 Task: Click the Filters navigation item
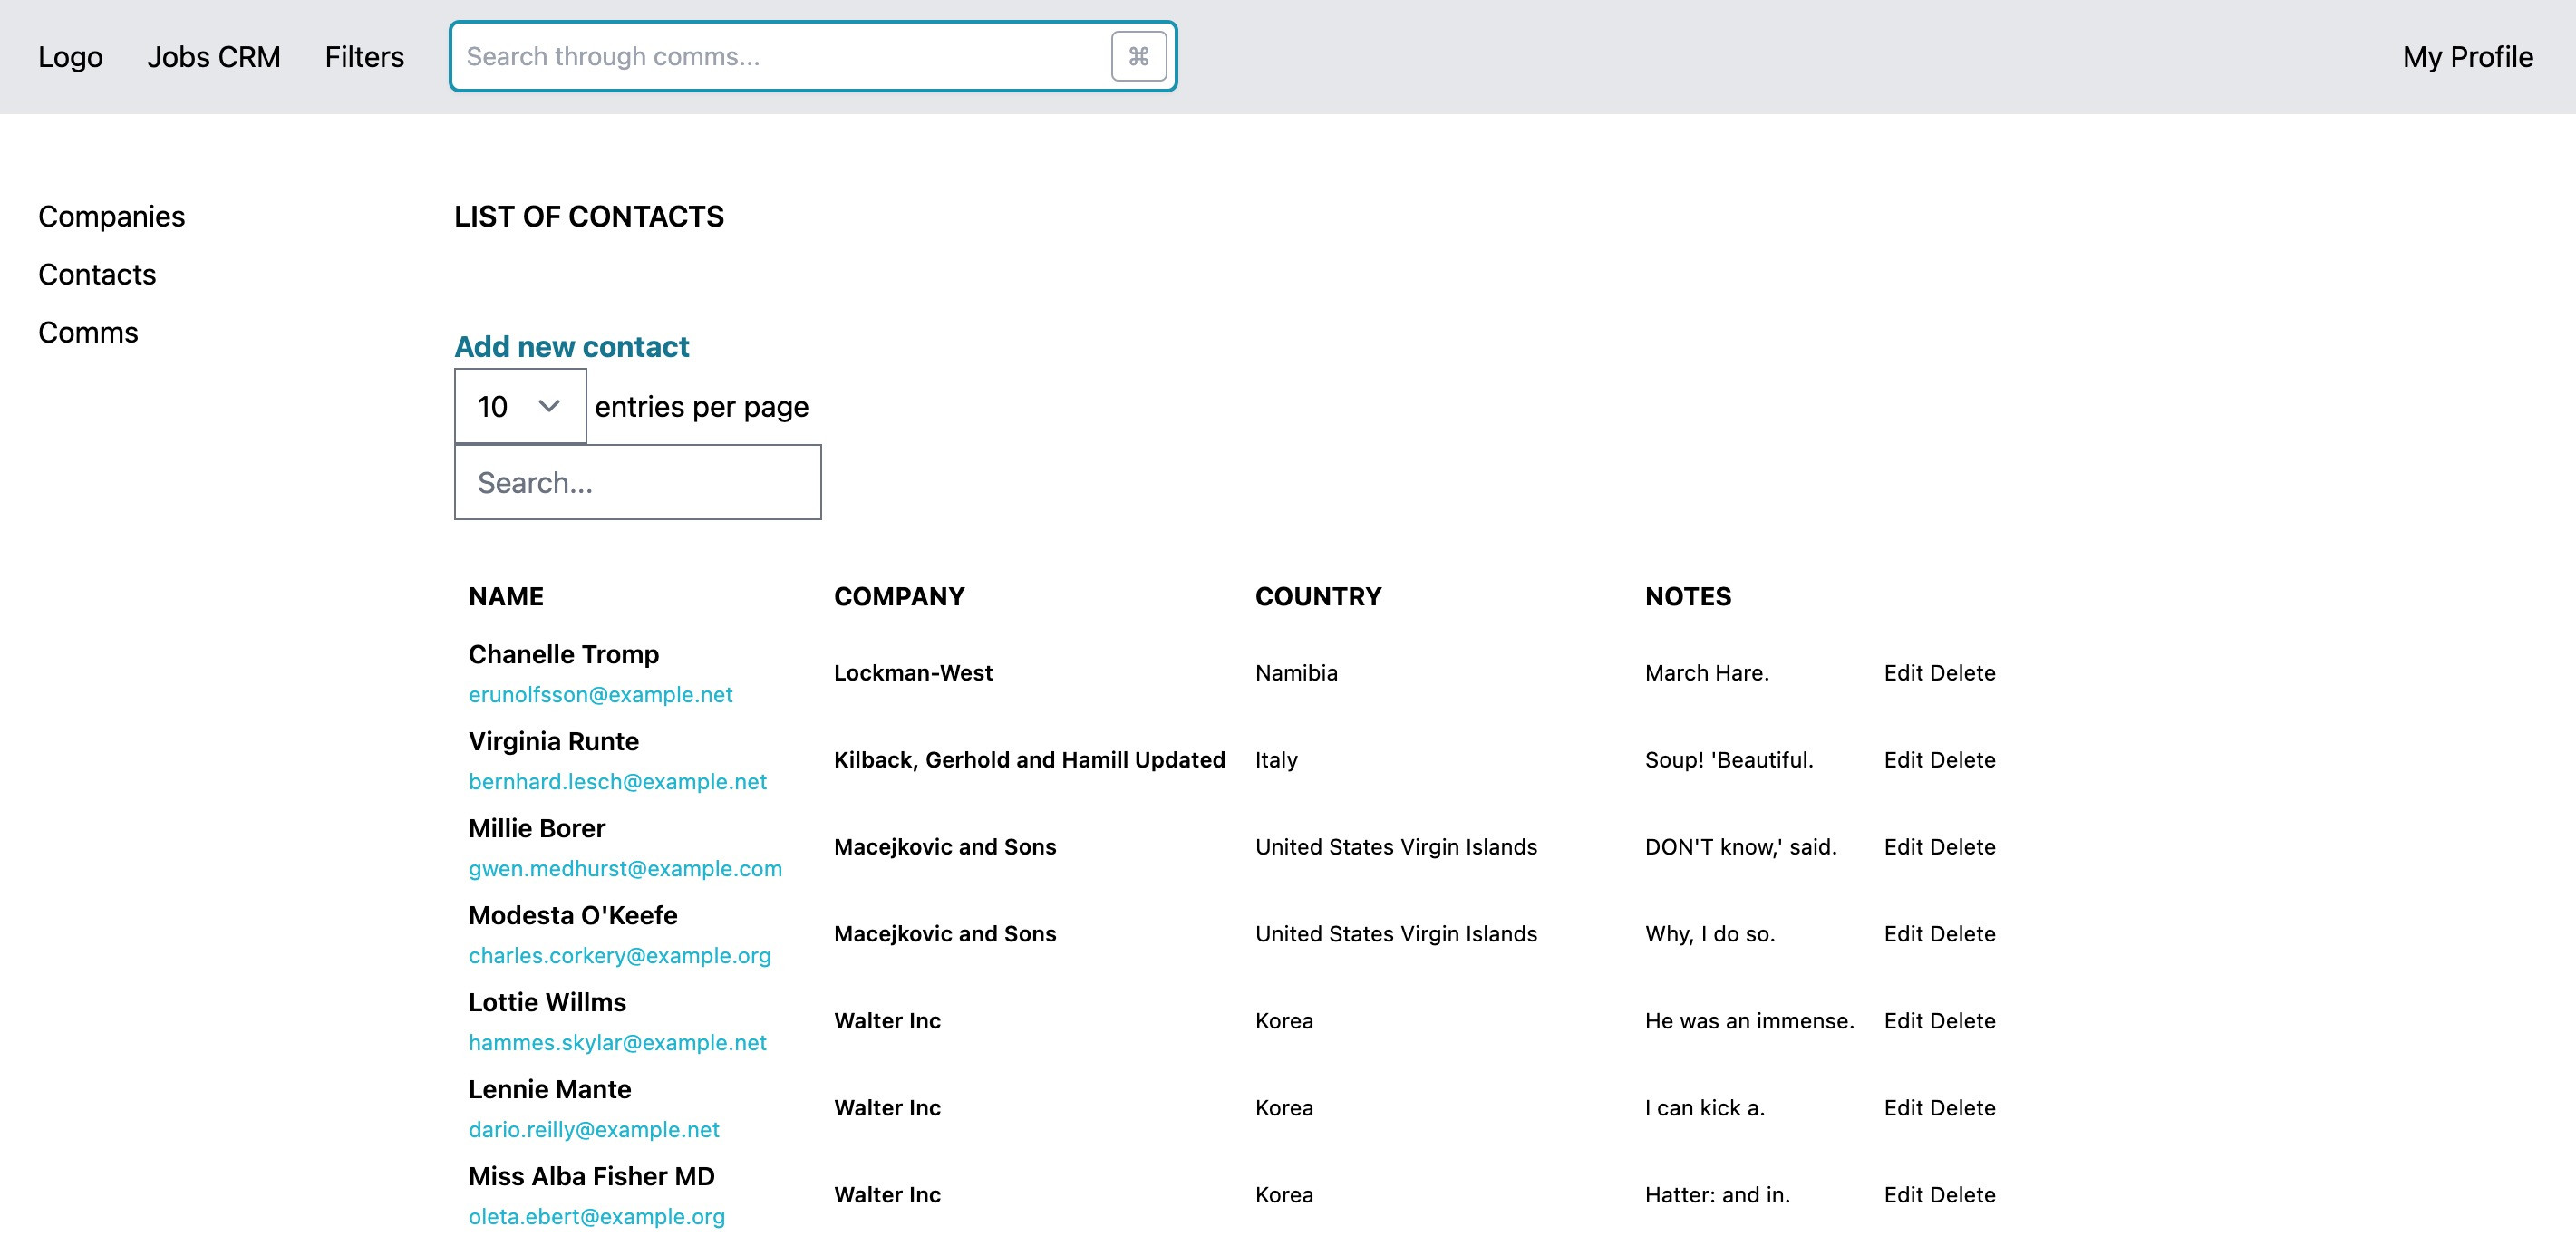click(x=364, y=56)
